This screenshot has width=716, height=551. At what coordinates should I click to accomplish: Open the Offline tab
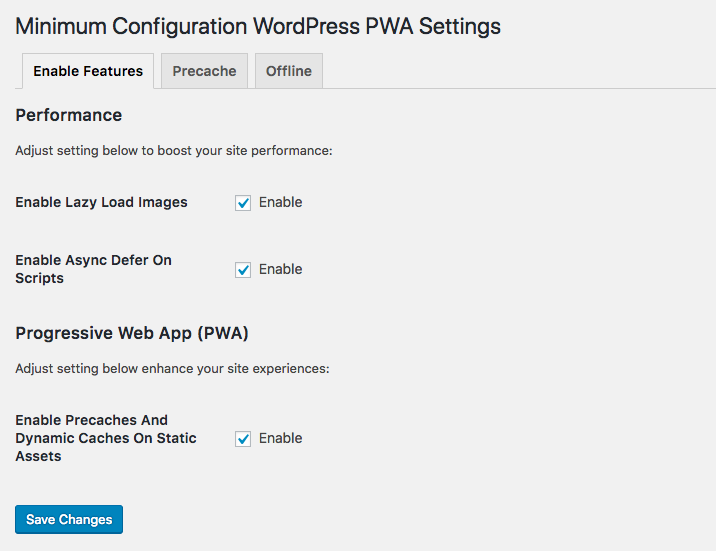point(289,71)
